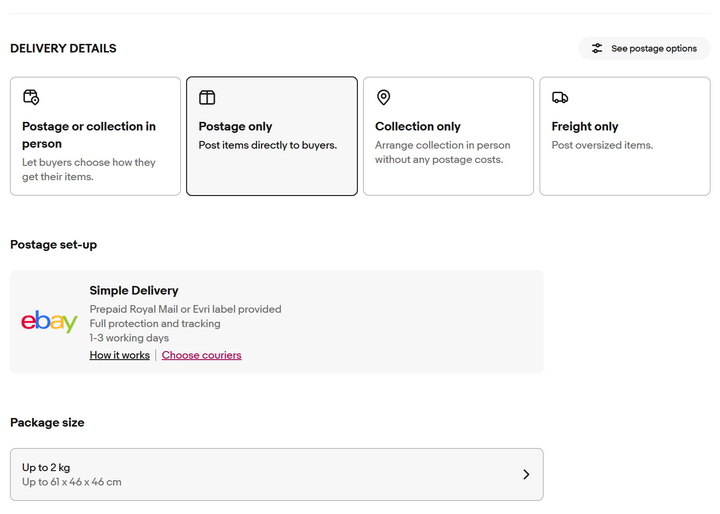Click the postage or collection package icon

31,97
